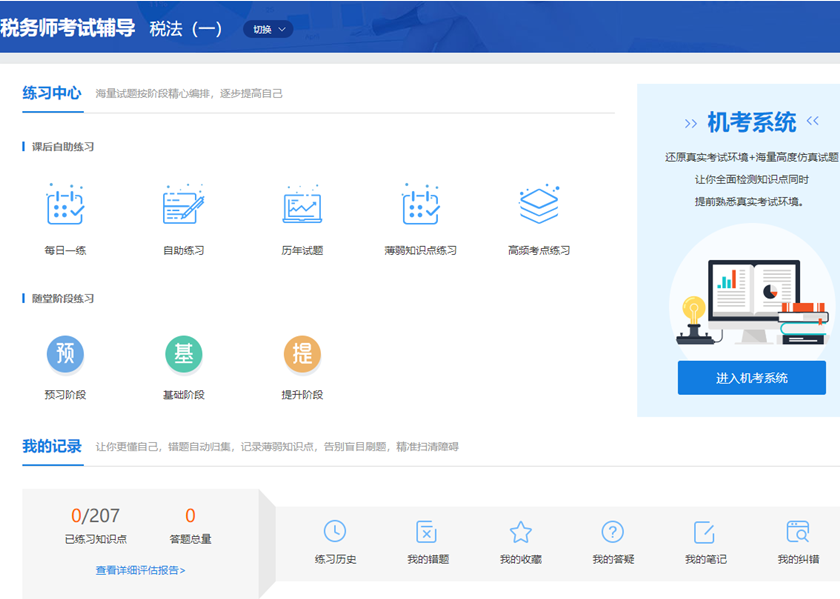840x599 pixels.
Task: Click the 进入机考系统 button
Action: click(x=751, y=378)
